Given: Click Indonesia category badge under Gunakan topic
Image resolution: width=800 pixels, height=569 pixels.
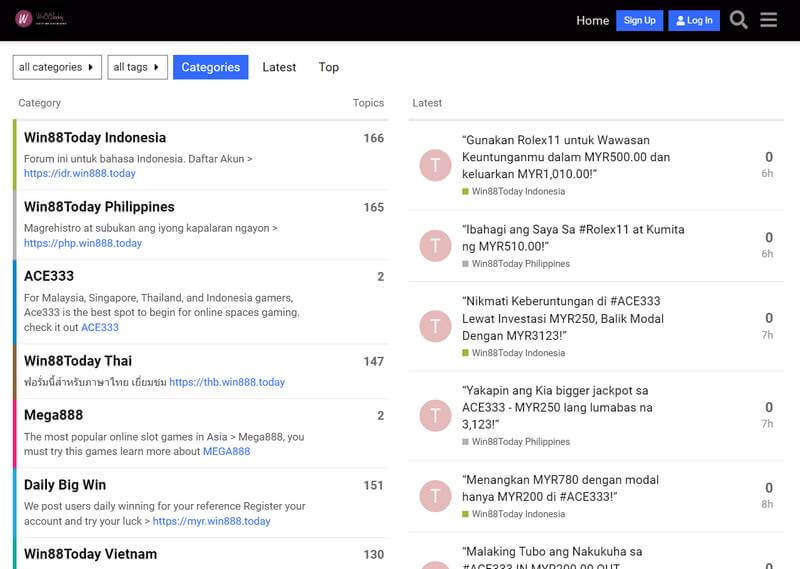Looking at the screenshot, I should pyautogui.click(x=513, y=191).
